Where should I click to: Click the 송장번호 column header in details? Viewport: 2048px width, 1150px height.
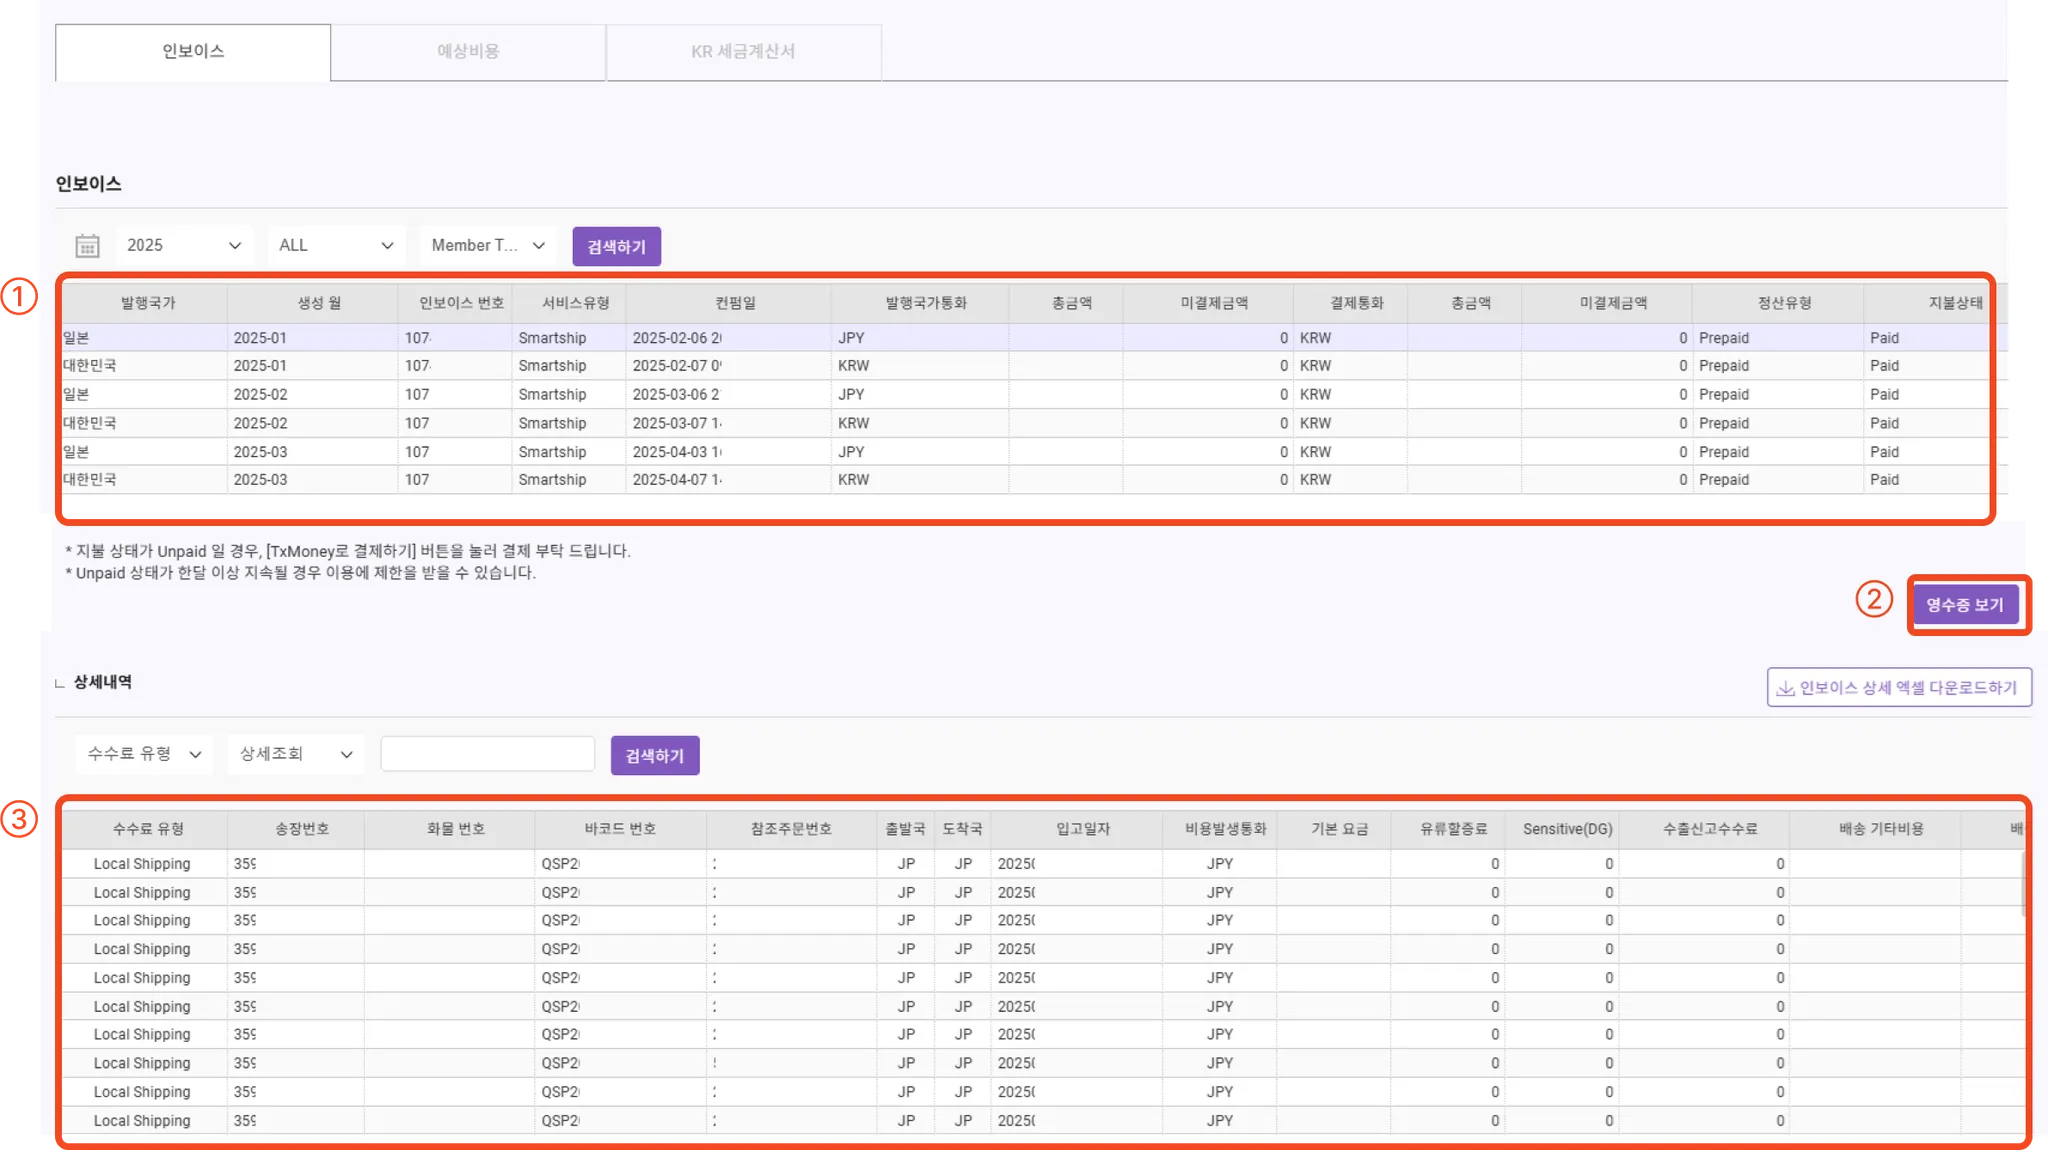point(302,829)
